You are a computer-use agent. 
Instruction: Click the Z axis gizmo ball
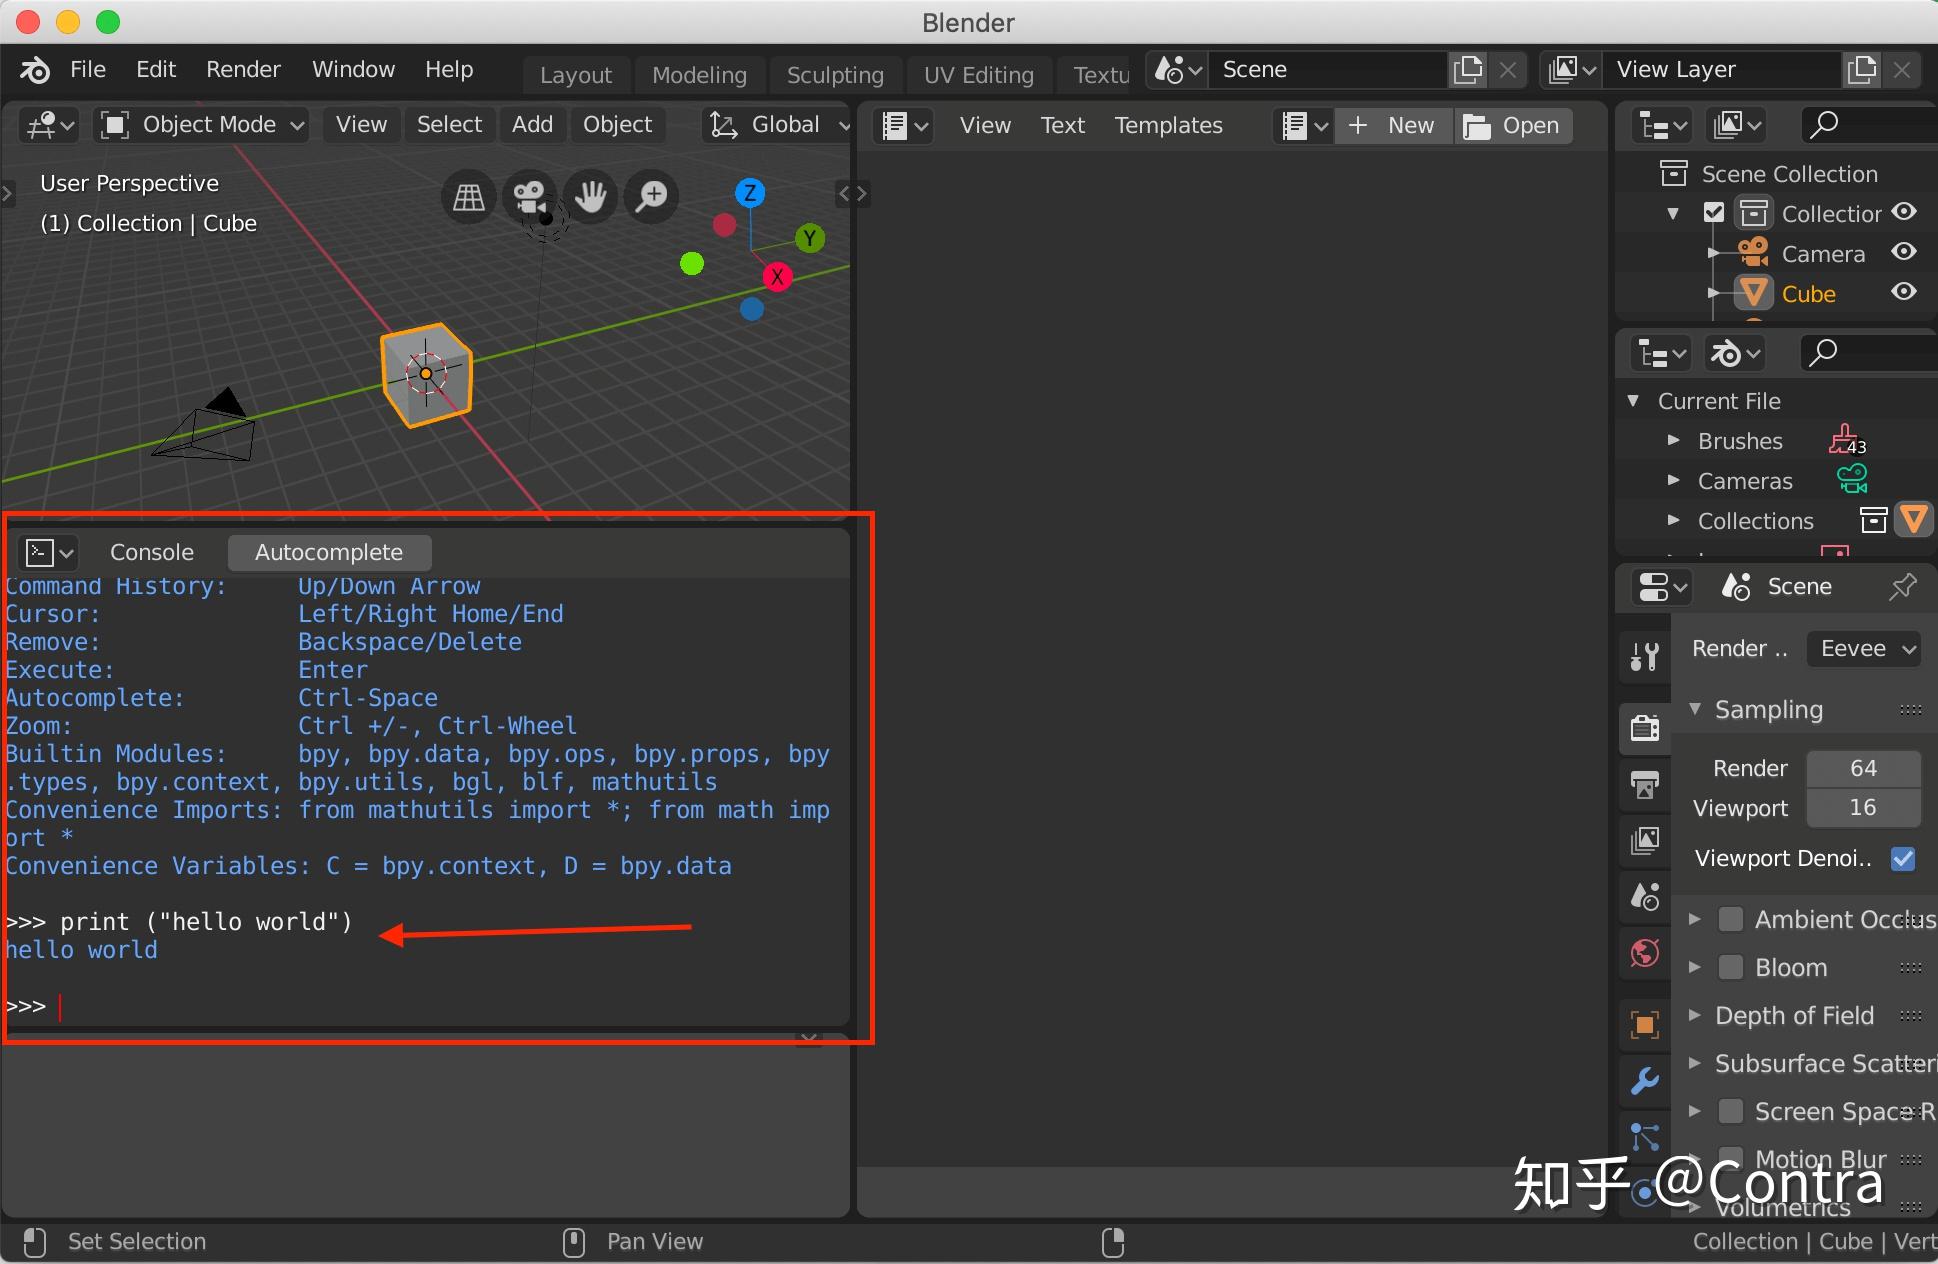coord(750,192)
